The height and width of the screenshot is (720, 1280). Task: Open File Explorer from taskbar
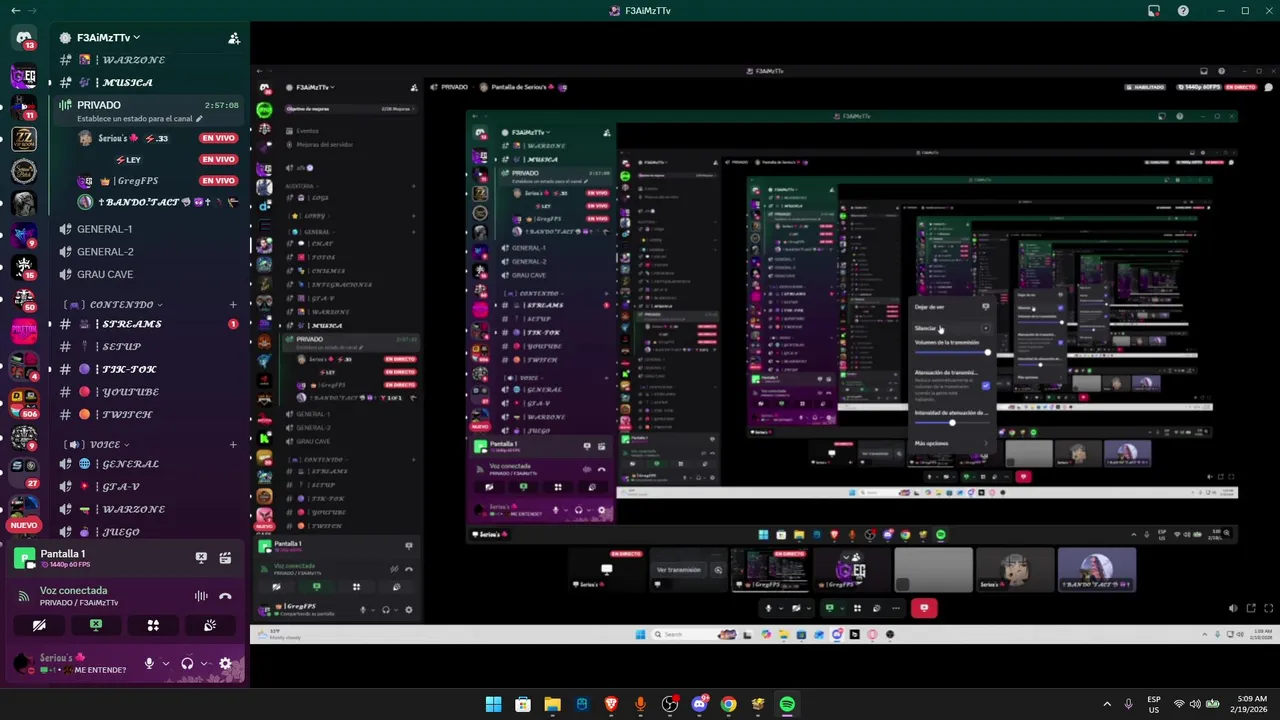552,705
